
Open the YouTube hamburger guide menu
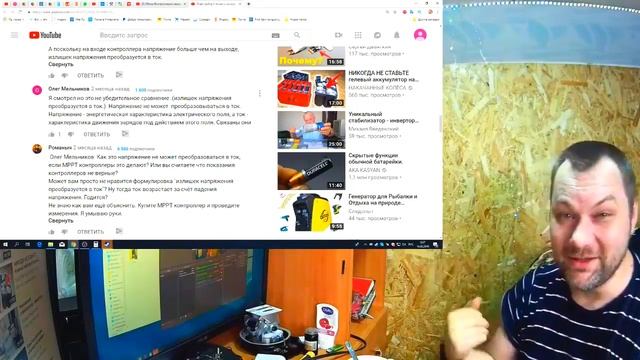[x=14, y=35]
